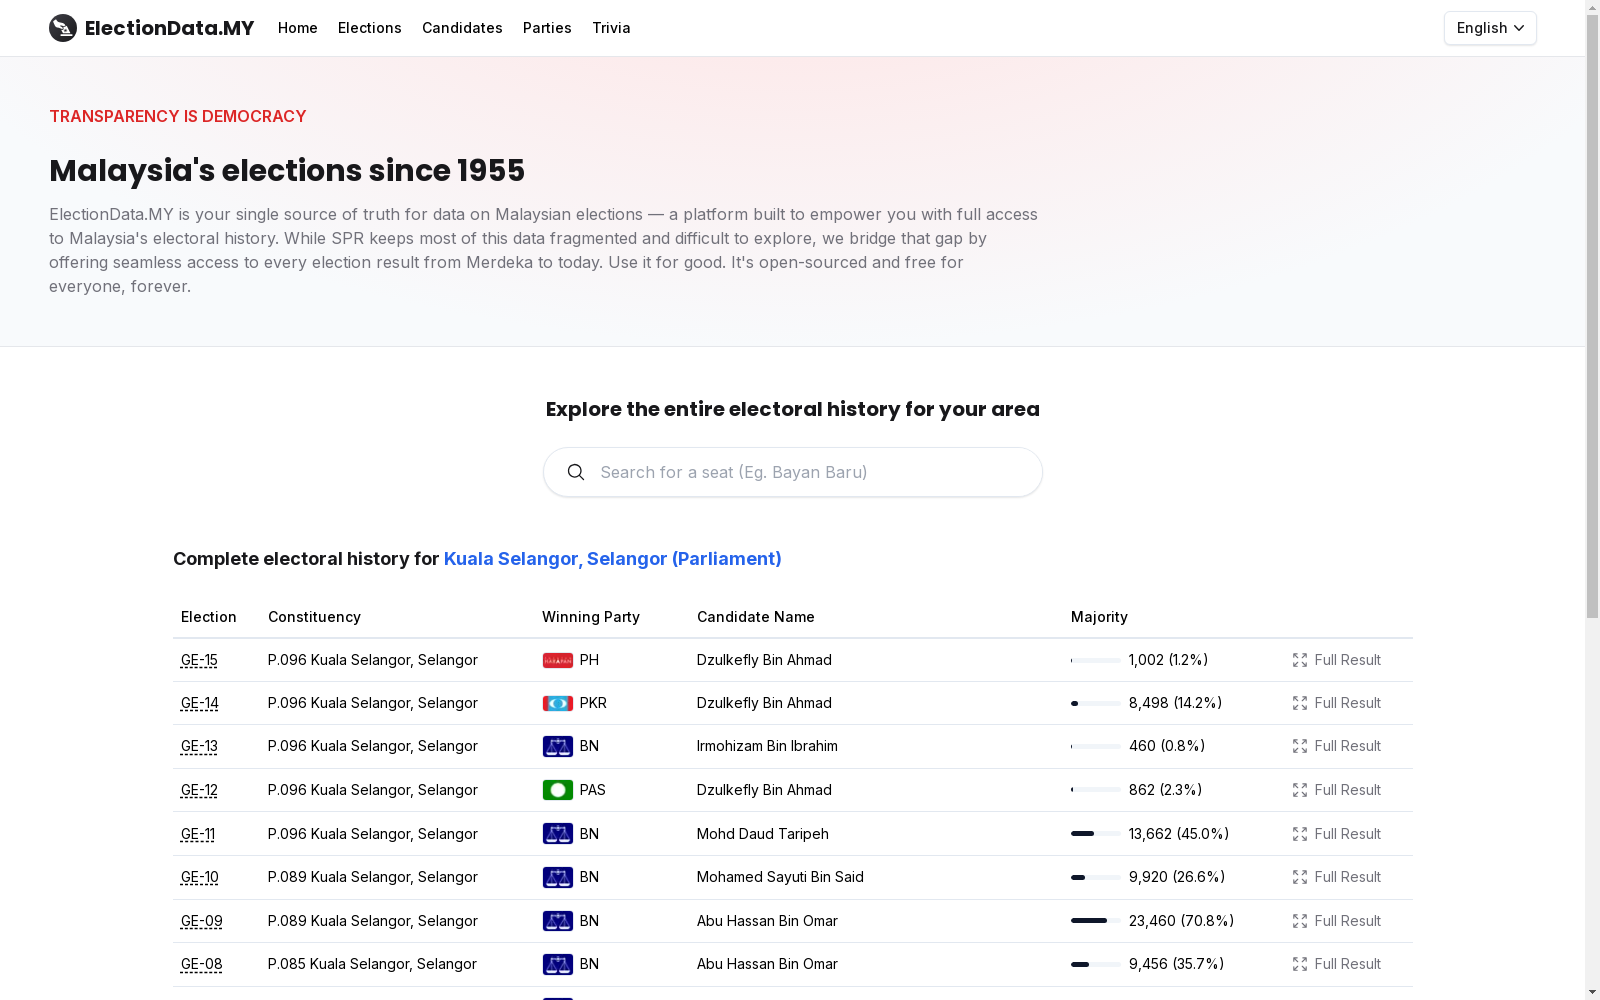The image size is (1600, 1000).
Task: Click expand icon for GE-09 full result
Action: (x=1300, y=921)
